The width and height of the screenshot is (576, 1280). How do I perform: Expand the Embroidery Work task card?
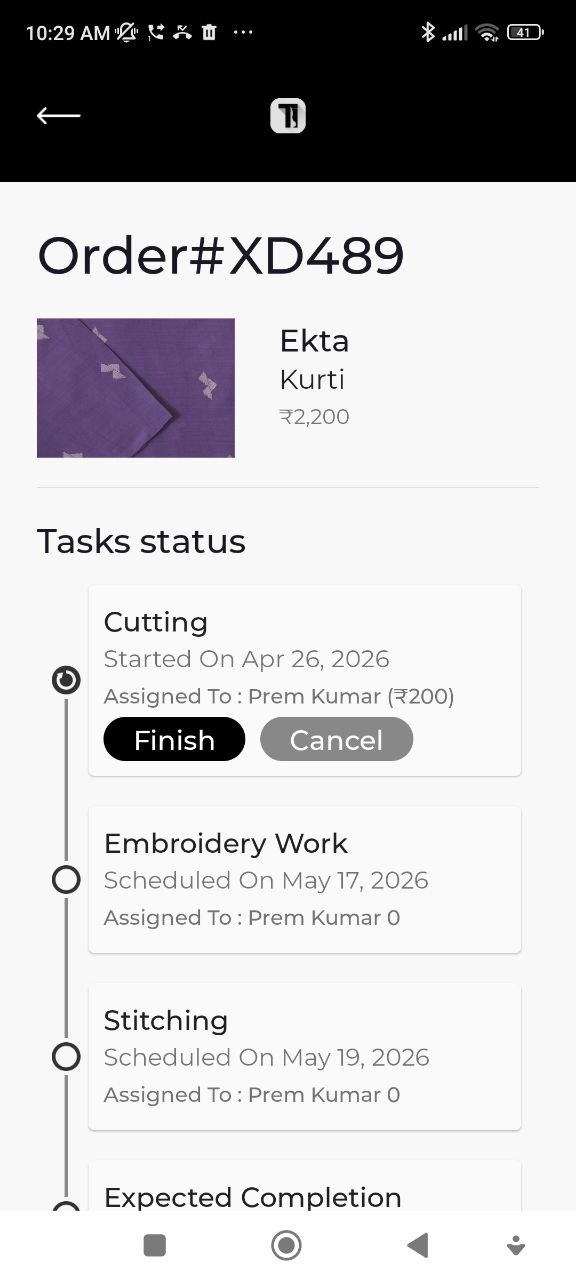pos(304,879)
